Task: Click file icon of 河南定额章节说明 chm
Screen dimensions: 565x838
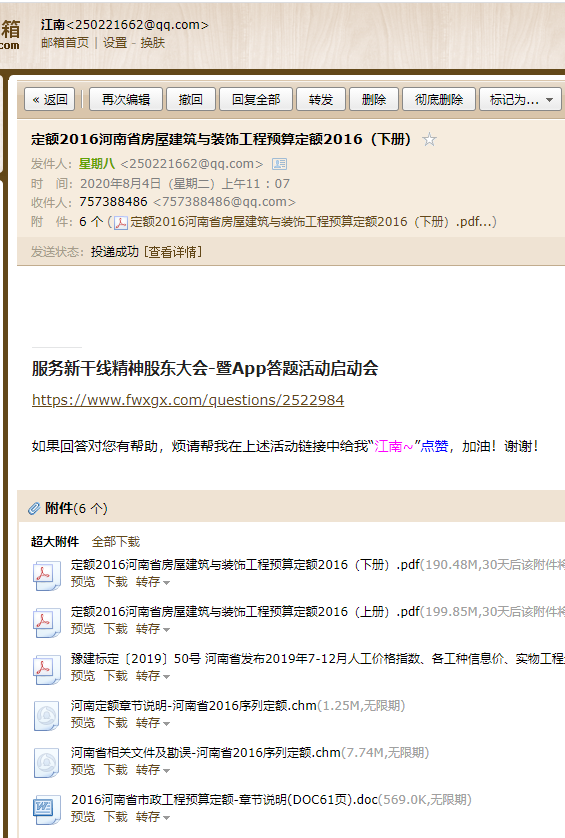Action: point(47,716)
